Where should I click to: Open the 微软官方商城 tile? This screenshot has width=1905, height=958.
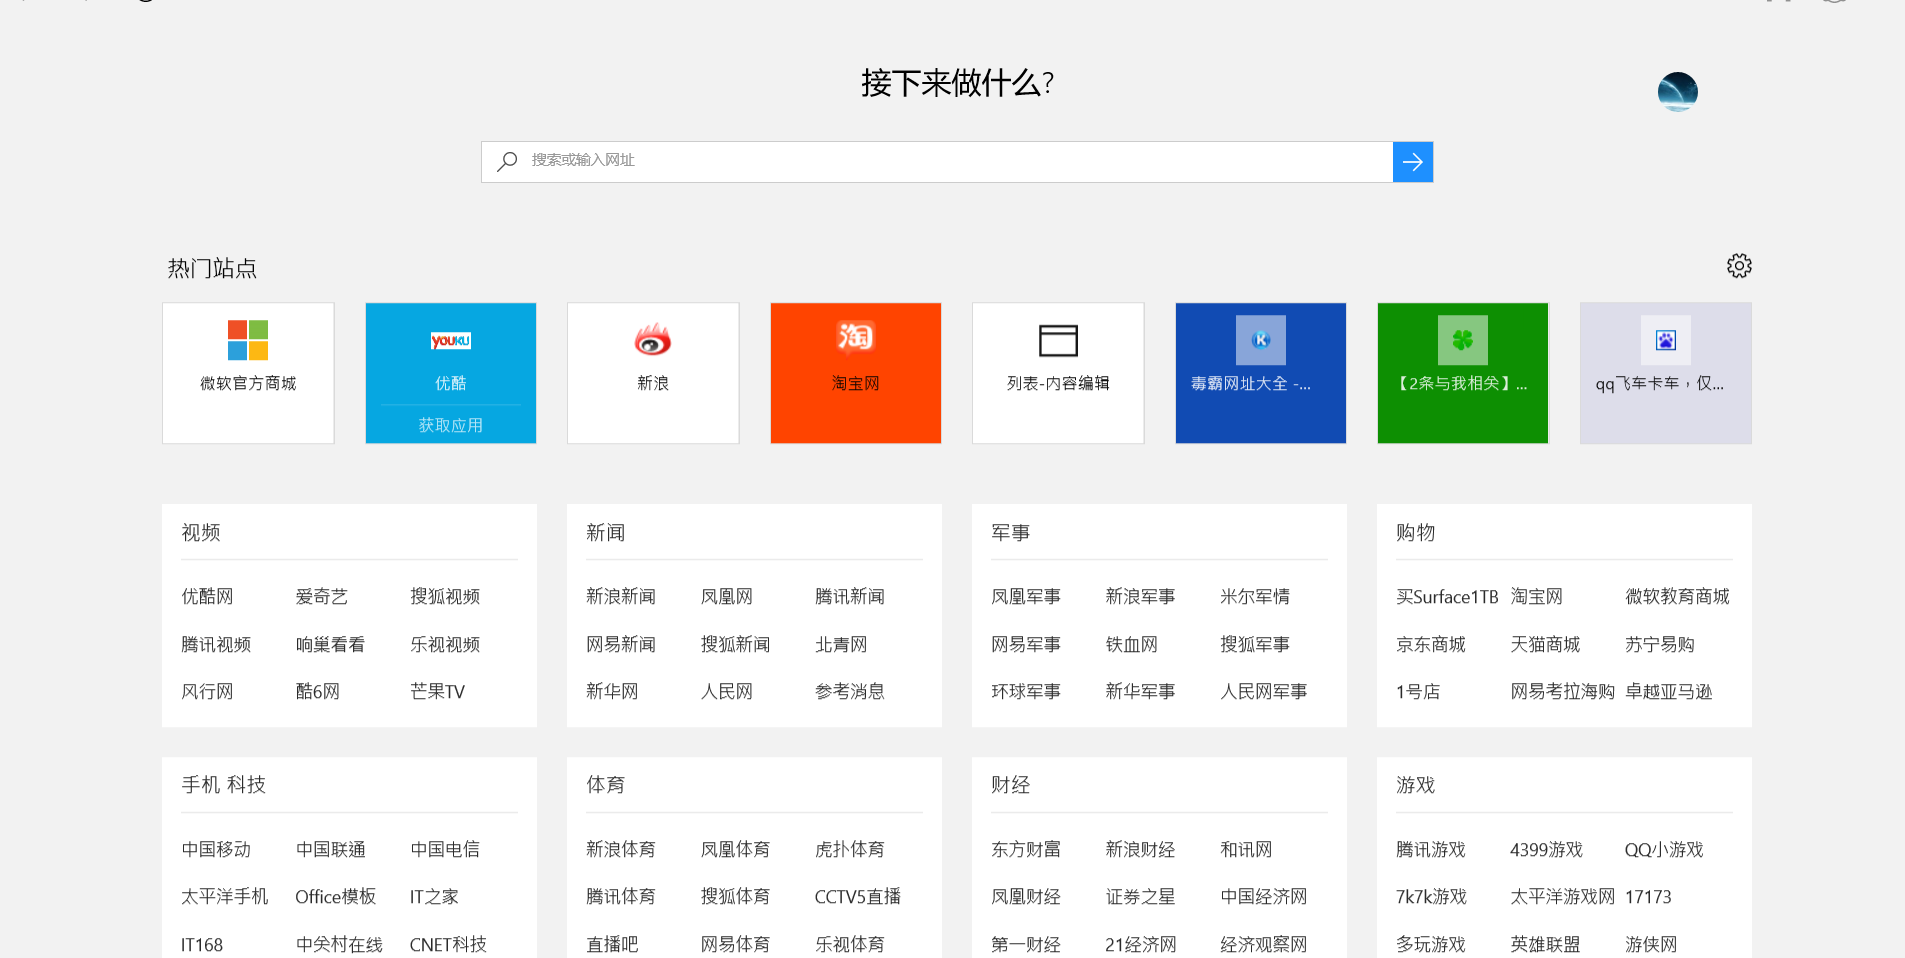pos(248,373)
